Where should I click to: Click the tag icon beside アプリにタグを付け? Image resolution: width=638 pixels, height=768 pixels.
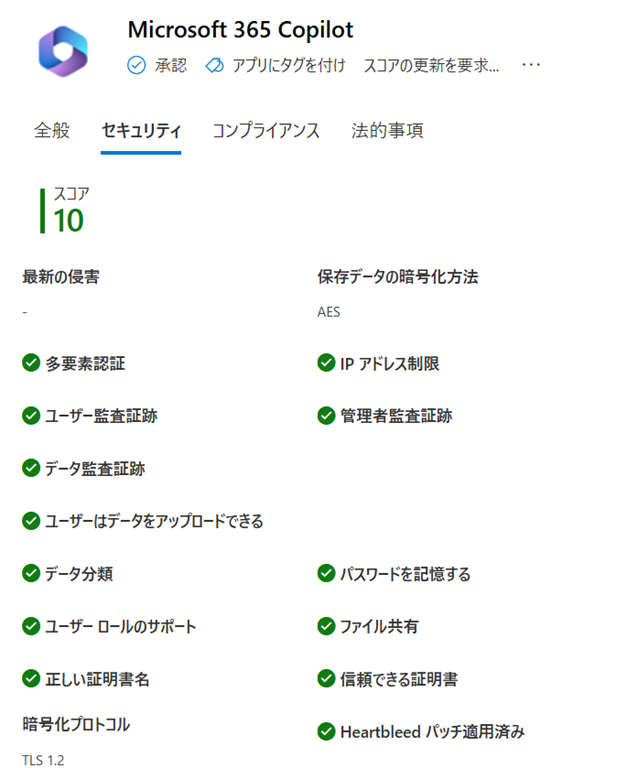[x=214, y=65]
